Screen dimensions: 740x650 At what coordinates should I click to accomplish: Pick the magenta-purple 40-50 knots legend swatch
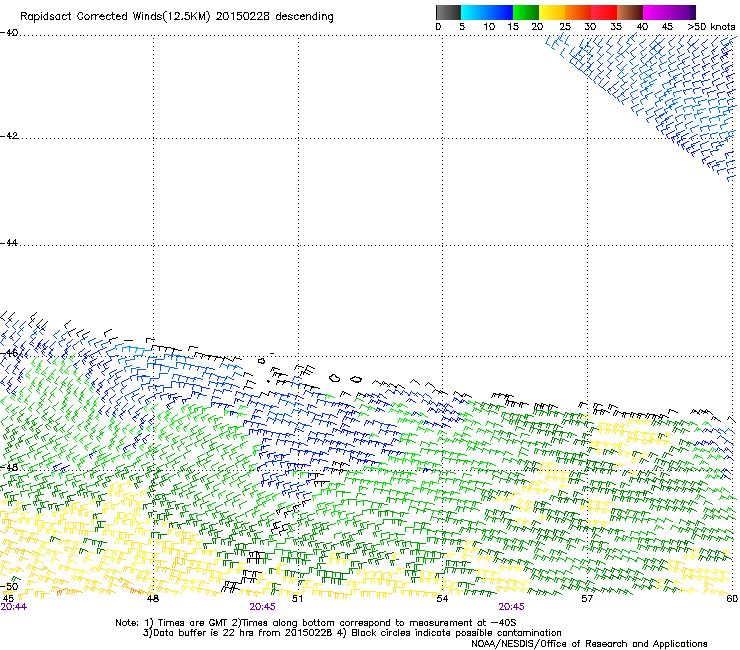pos(669,12)
